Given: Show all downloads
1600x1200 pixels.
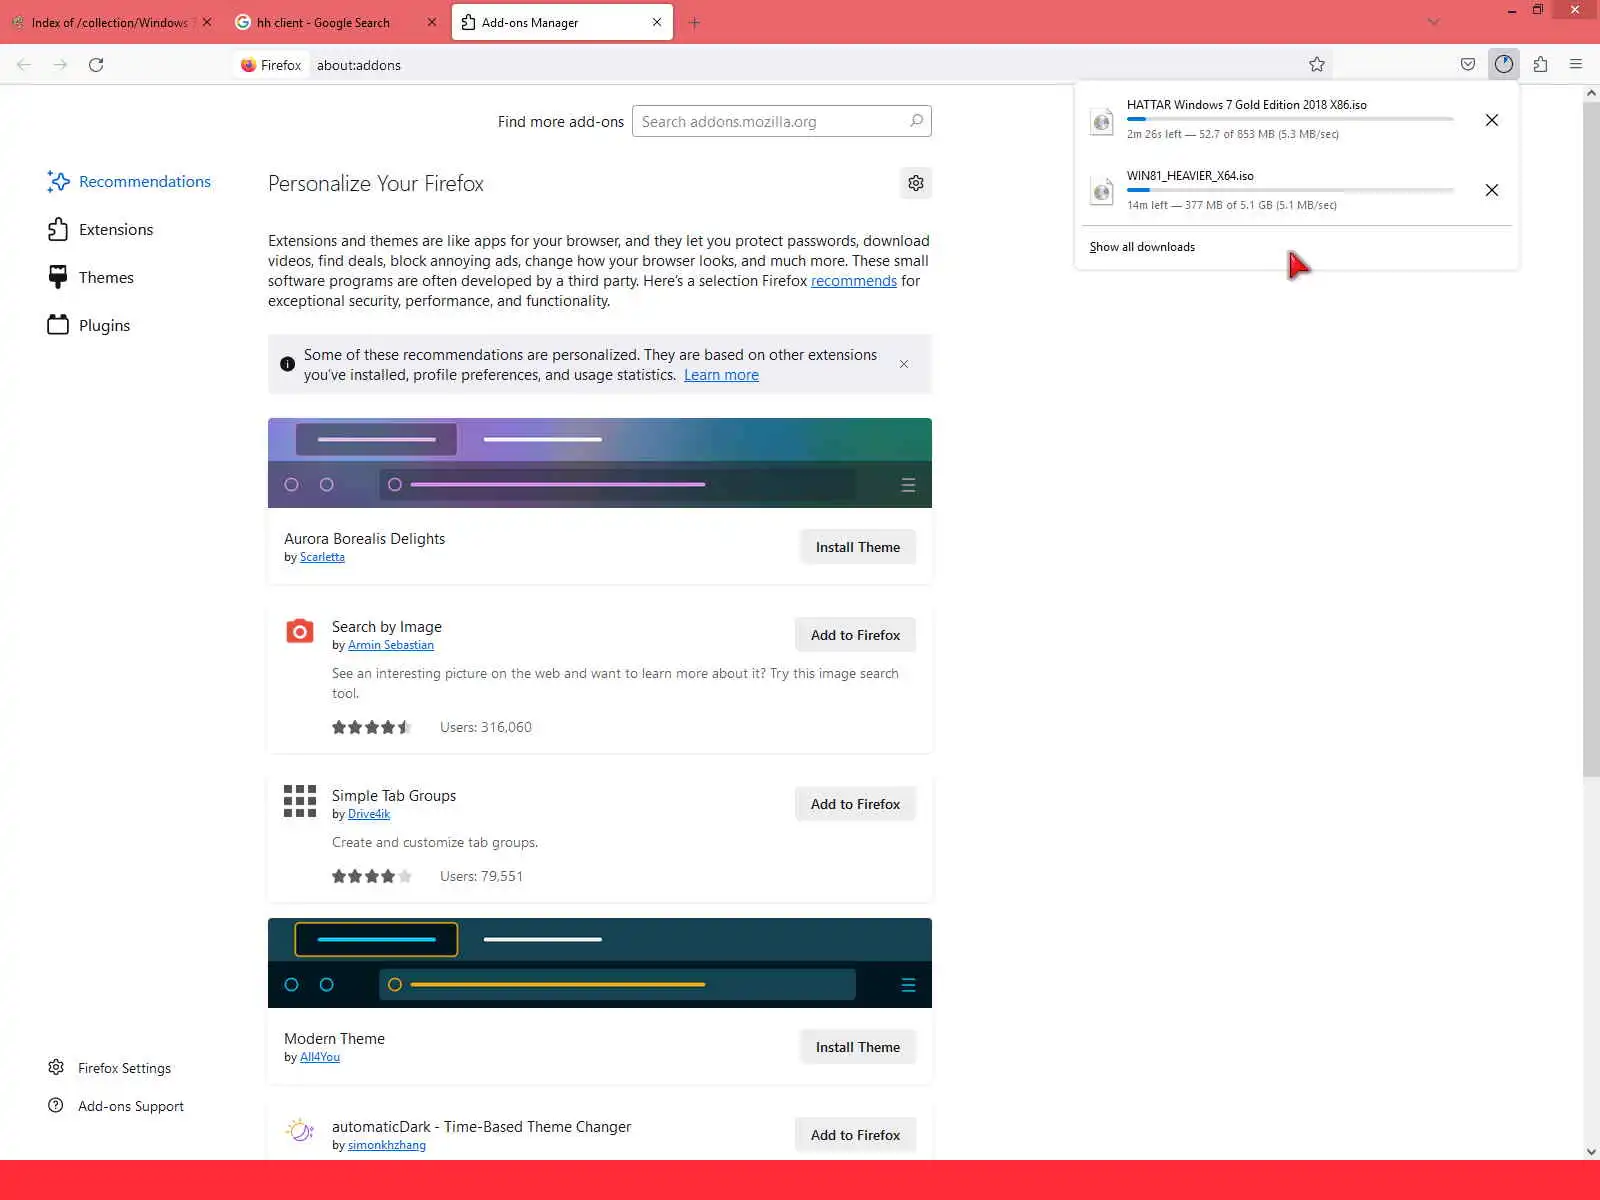Looking at the screenshot, I should pos(1142,247).
